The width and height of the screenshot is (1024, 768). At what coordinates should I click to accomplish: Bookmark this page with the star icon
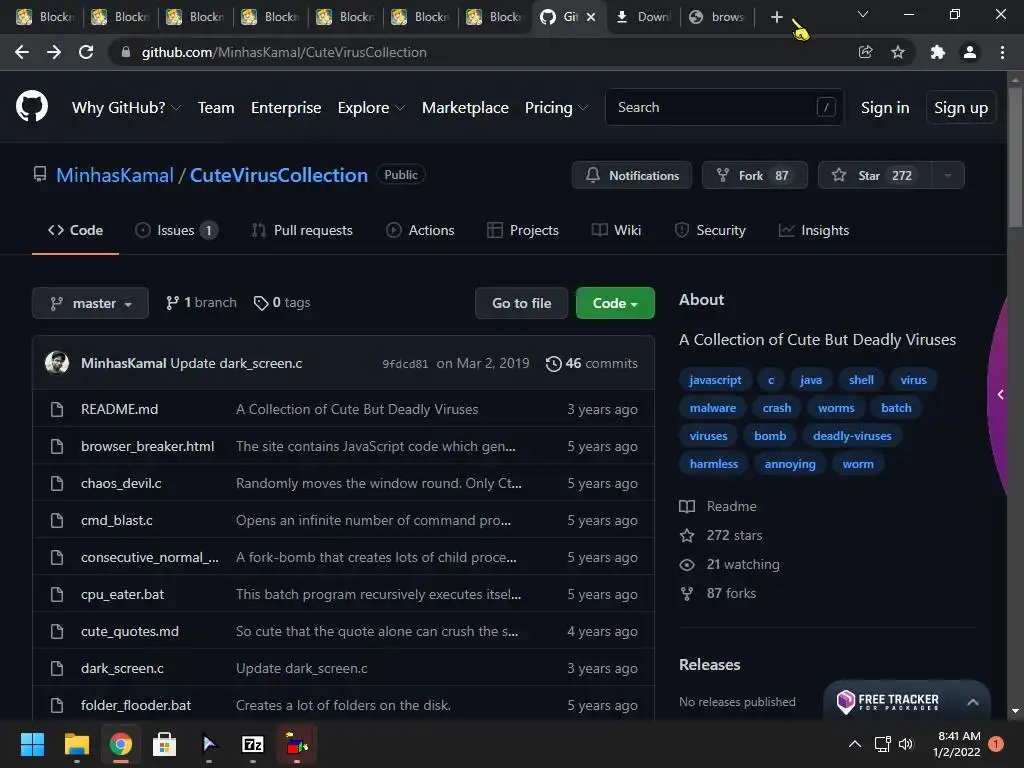(898, 52)
